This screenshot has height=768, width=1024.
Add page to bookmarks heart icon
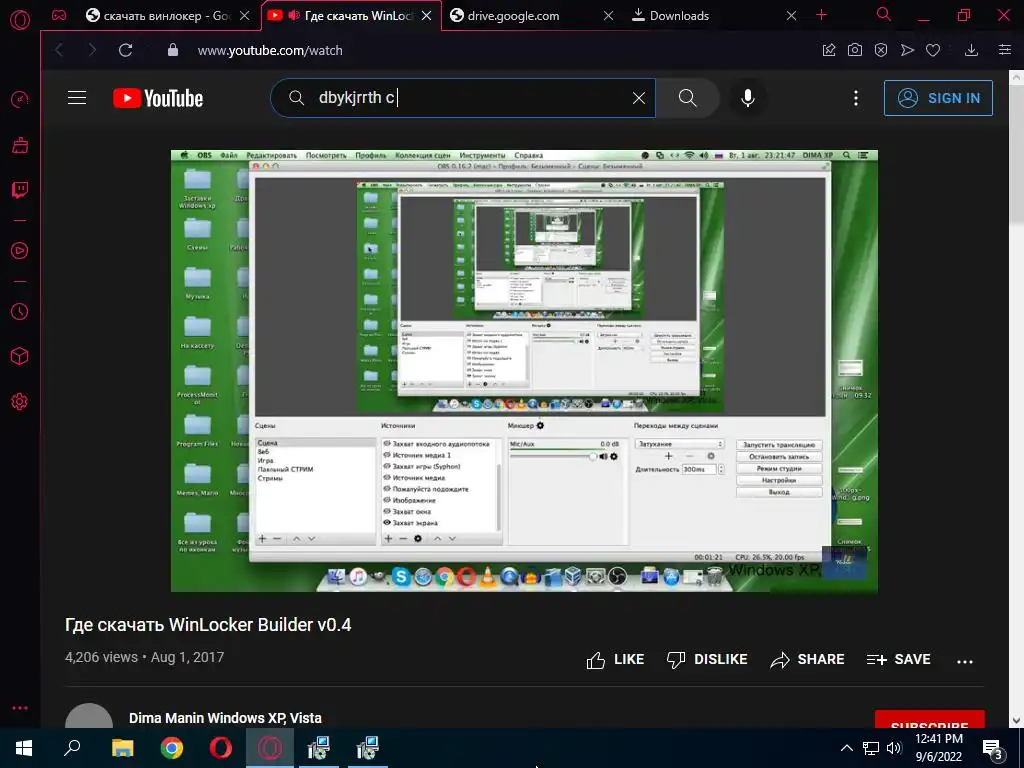point(933,50)
